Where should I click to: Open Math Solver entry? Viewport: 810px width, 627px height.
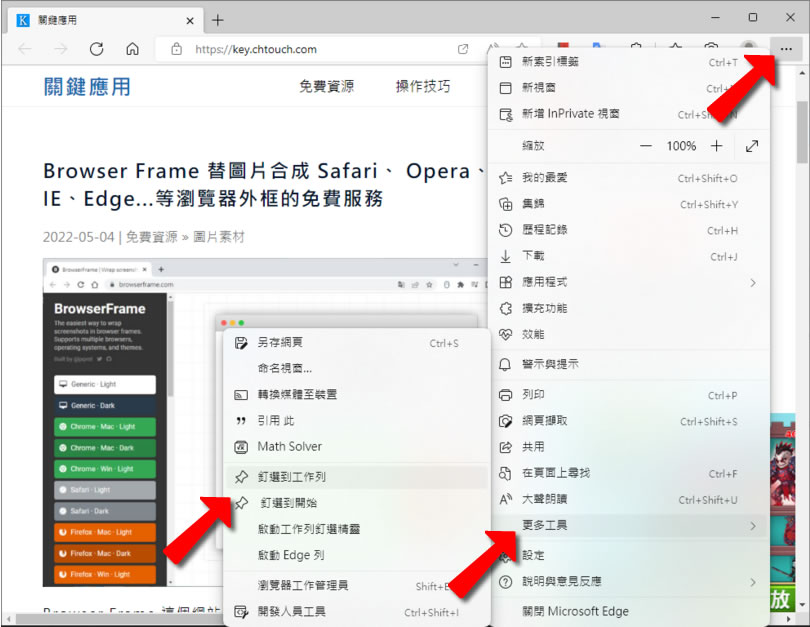click(x=356, y=447)
